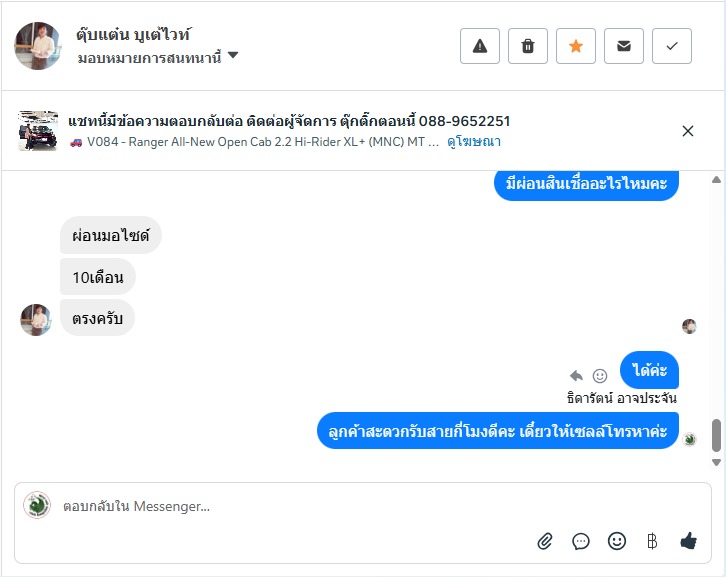Open the emoji picker in composer
This screenshot has height=577, width=726.
pos(617,541)
